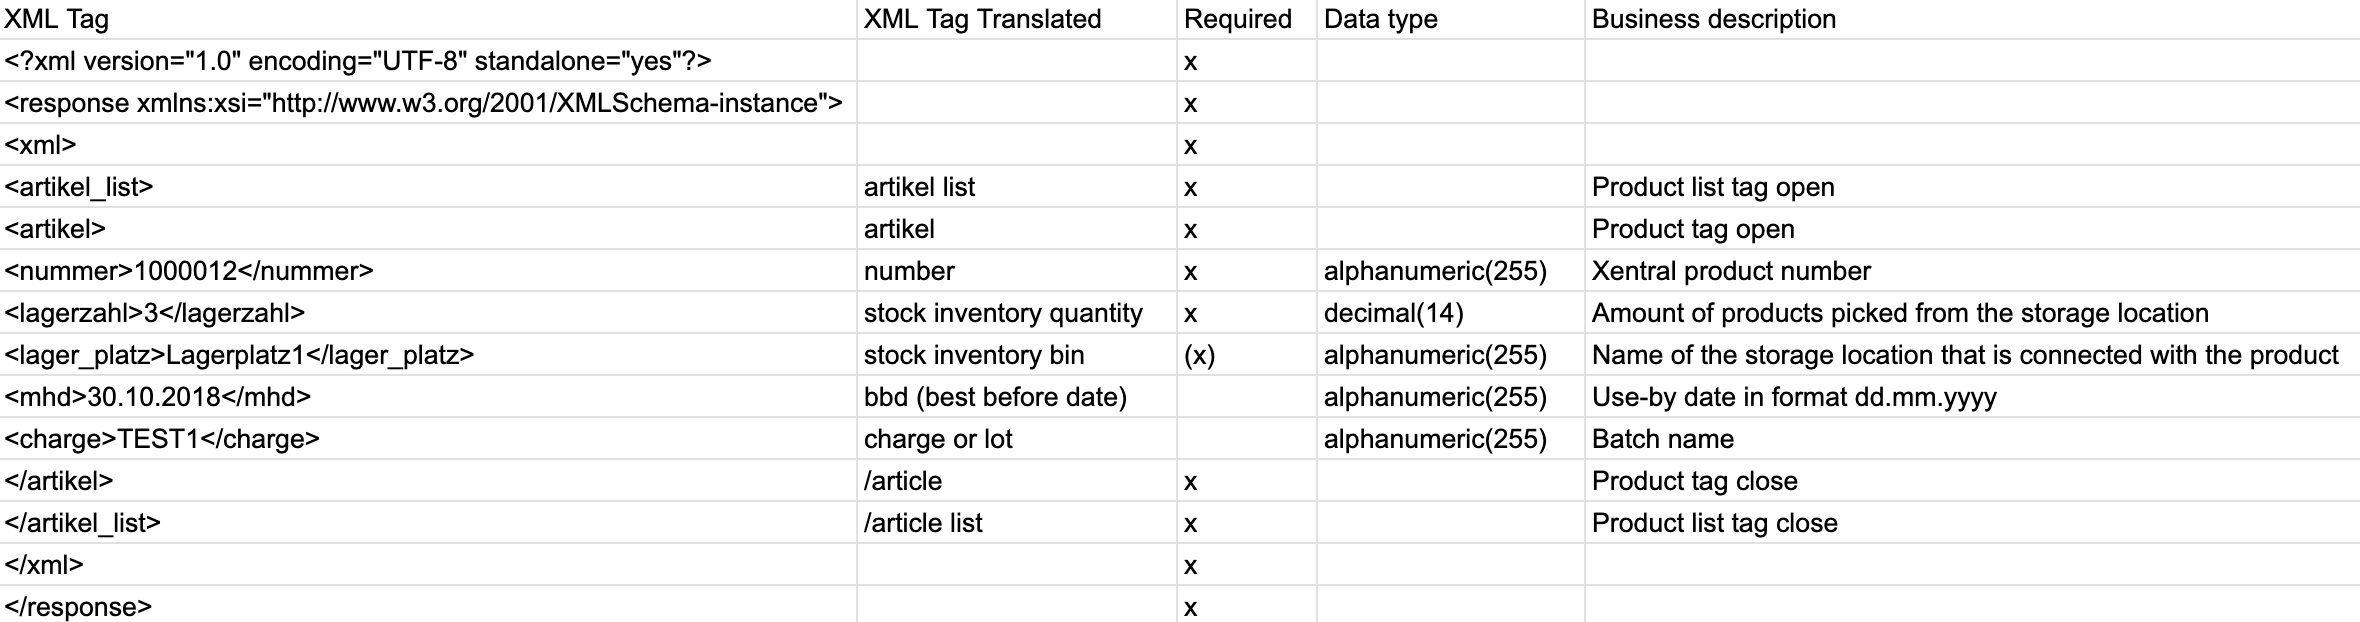The height and width of the screenshot is (622, 2360).
Task: Select the decimal(14) data type cell
Action: coord(1393,313)
